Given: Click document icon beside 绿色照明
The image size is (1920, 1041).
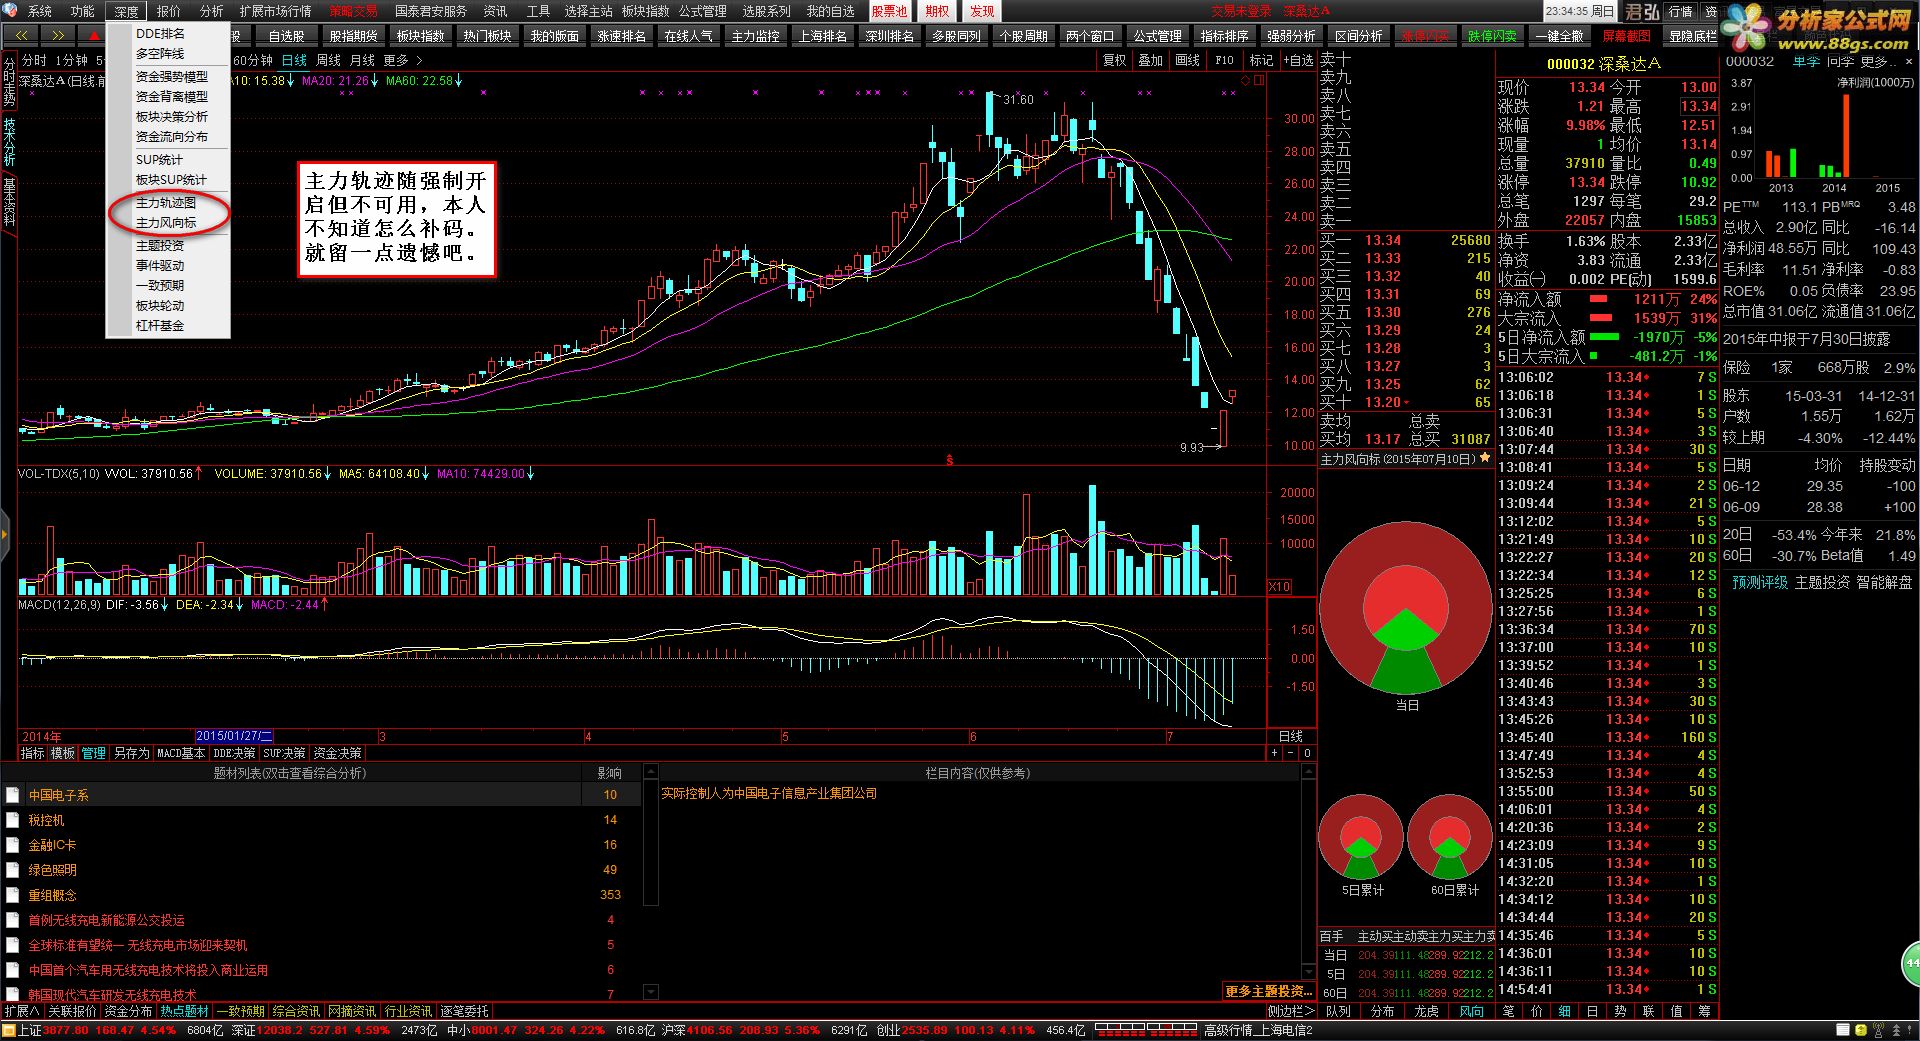Looking at the screenshot, I should (x=13, y=870).
